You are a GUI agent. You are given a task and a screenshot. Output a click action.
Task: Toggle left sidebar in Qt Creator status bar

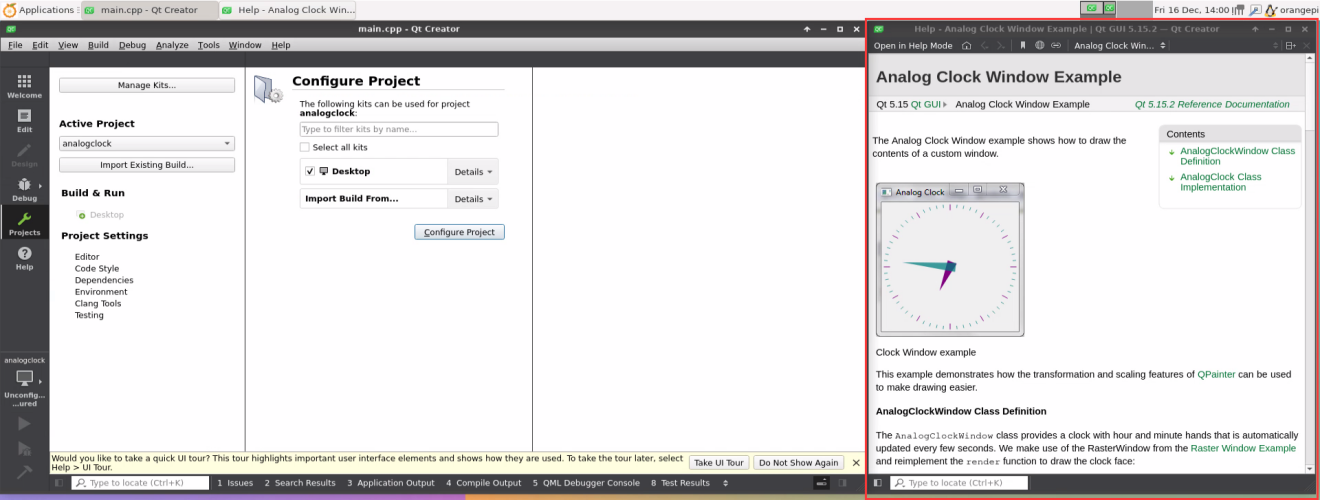tap(58, 483)
